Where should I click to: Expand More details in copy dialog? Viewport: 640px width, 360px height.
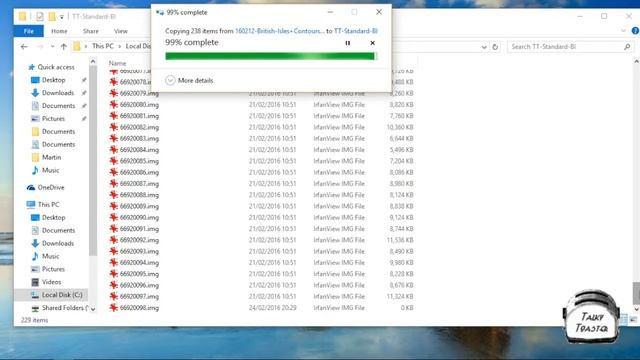click(189, 80)
